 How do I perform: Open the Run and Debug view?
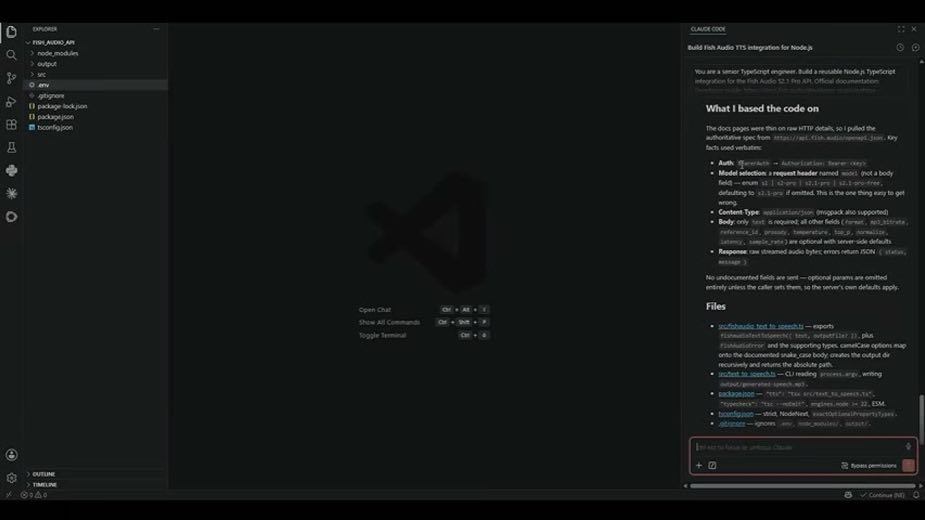coord(11,102)
